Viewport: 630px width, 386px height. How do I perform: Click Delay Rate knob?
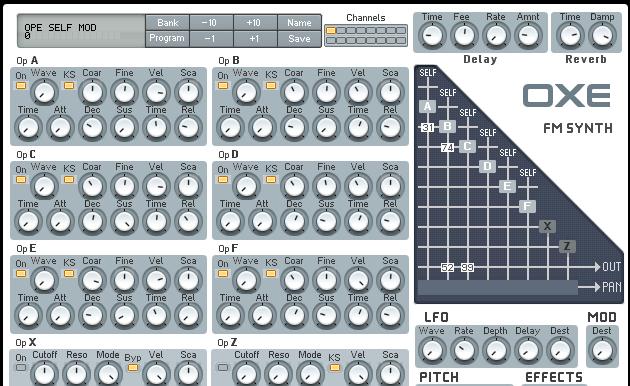496,35
